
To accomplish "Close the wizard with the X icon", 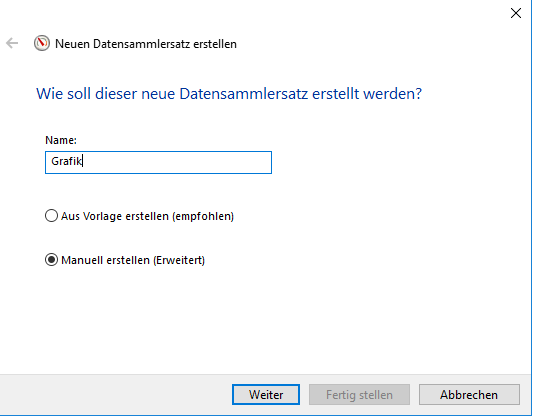I will 516,13.
